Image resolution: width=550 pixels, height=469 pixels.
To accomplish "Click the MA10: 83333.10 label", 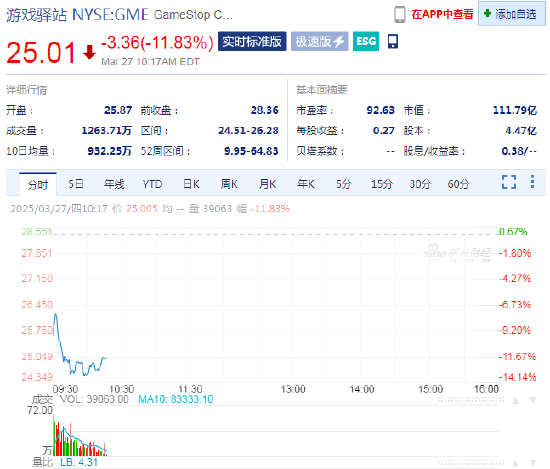I will click(x=176, y=399).
